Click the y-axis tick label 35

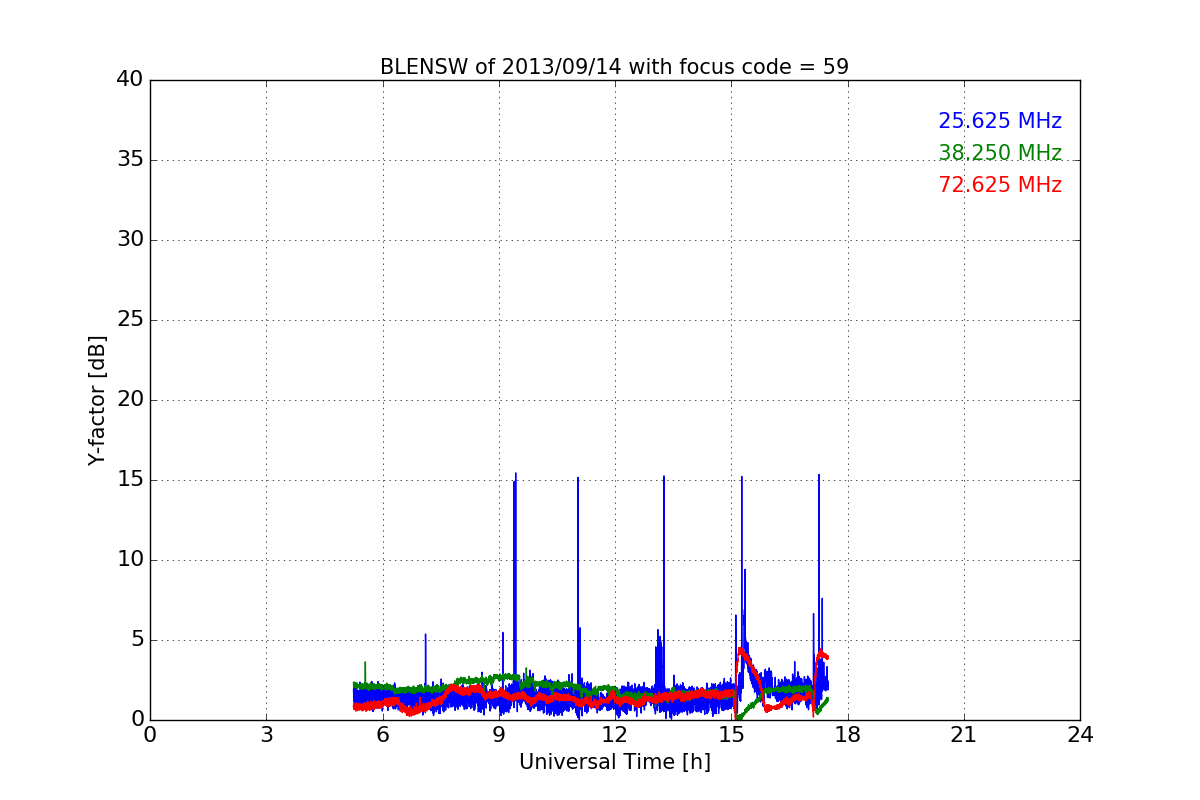(x=129, y=160)
